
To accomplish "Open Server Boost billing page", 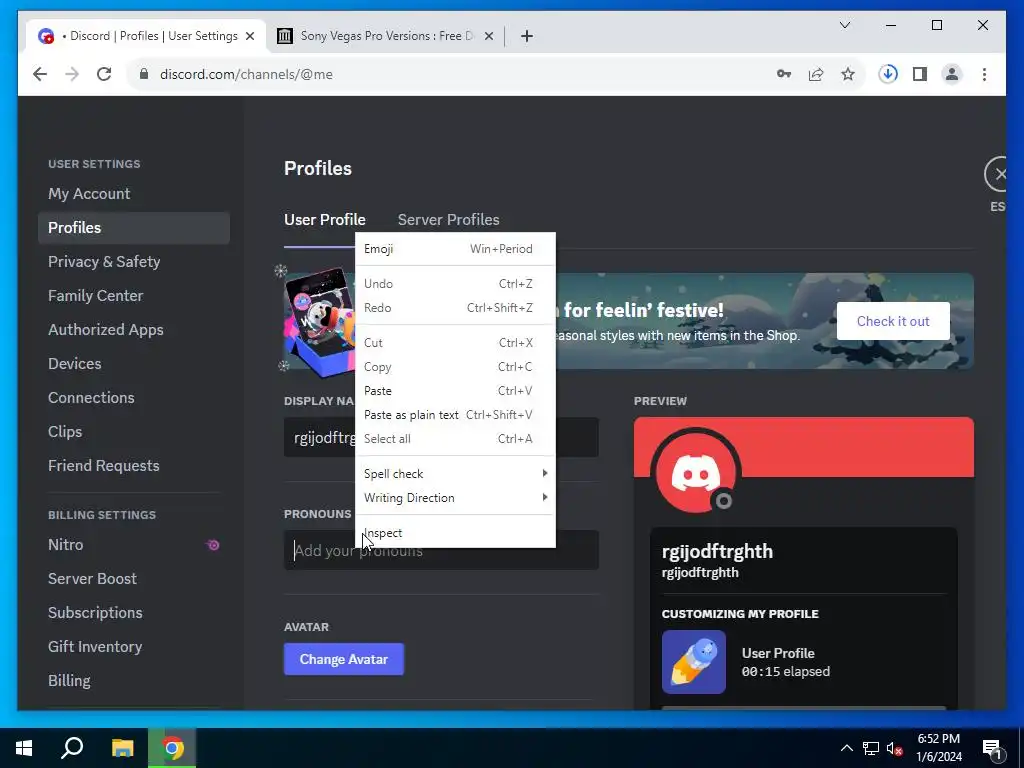I will click(x=134, y=579).
